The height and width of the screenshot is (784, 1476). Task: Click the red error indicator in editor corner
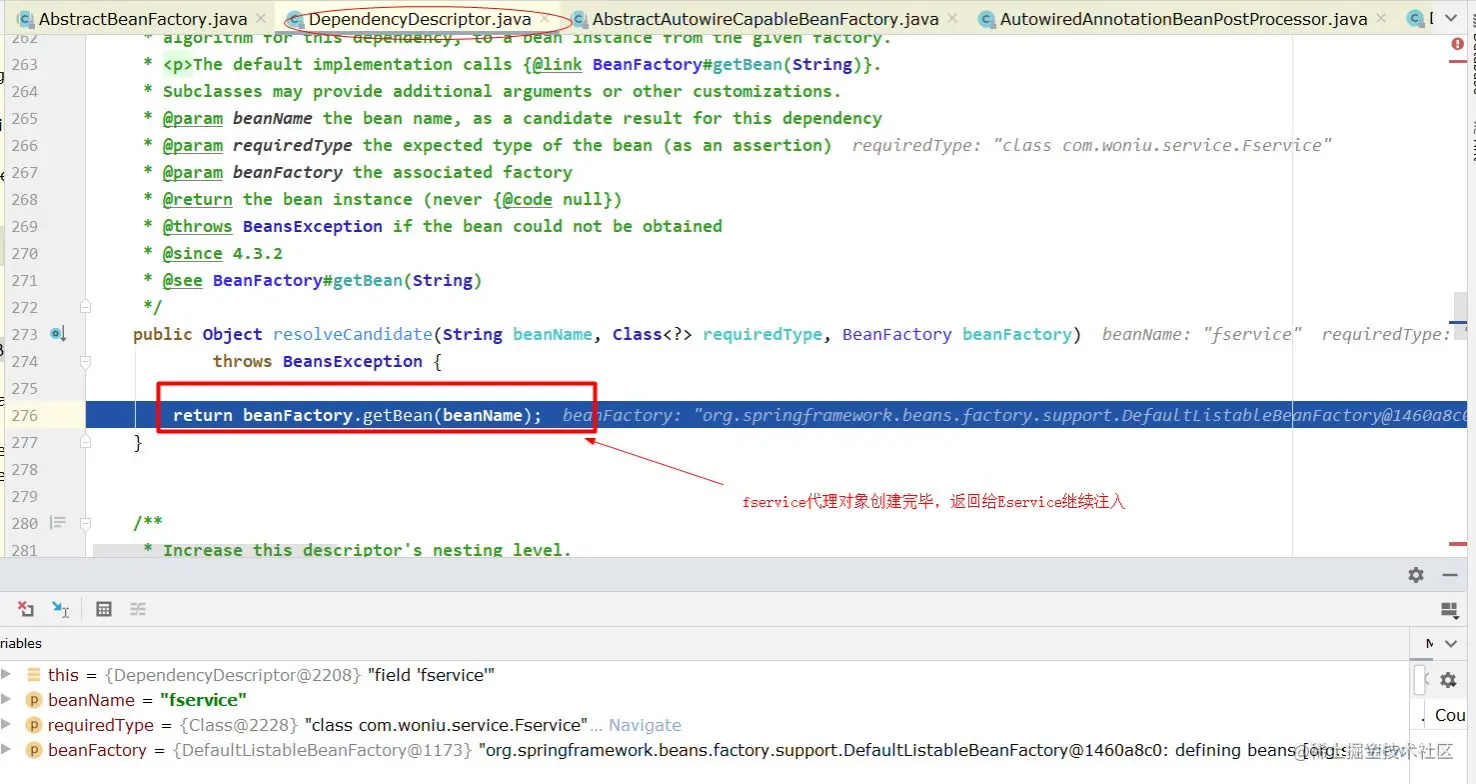1457,45
